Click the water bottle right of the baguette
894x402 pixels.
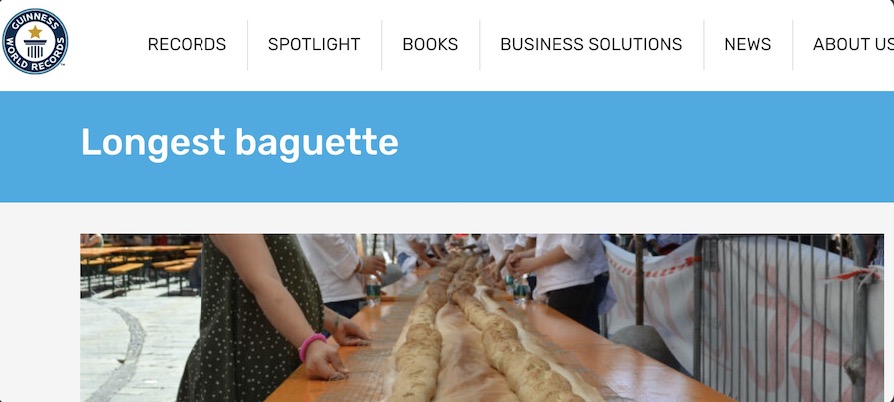[521, 289]
